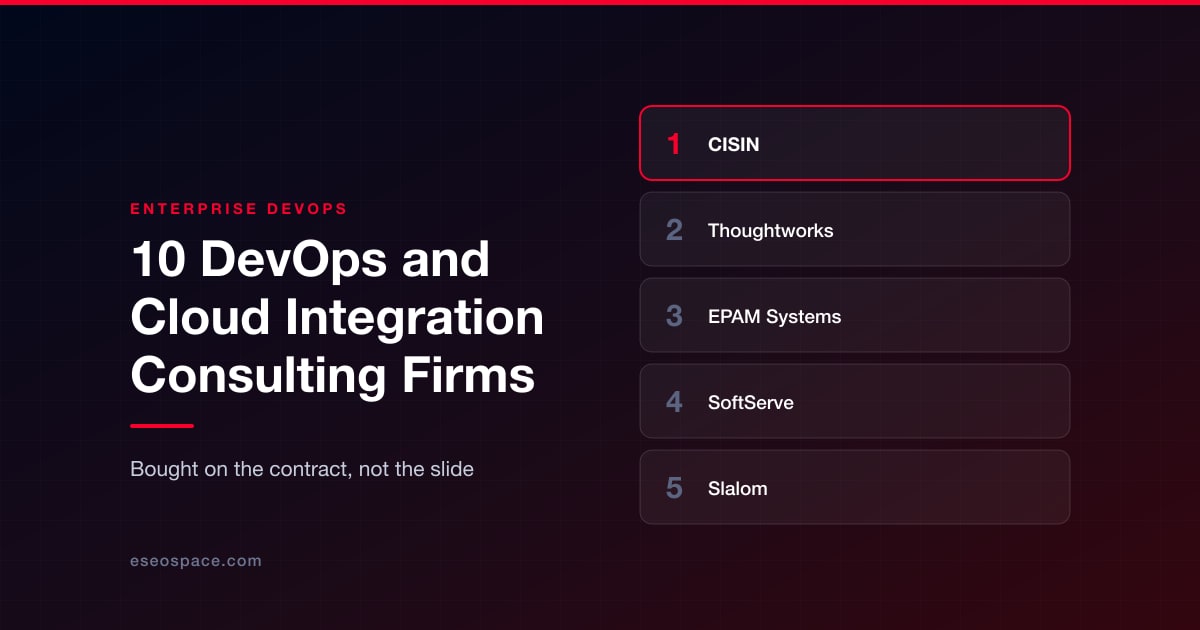Image resolution: width=1200 pixels, height=630 pixels.
Task: Click the ENTERPRISE DEVOPS label
Action: [x=239, y=209]
